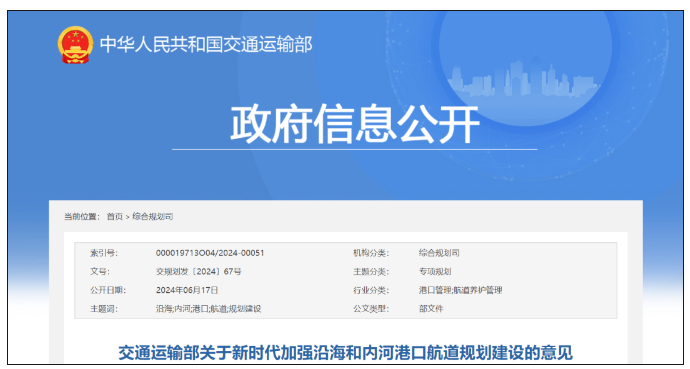The image size is (690, 369).
Task: Open the 首页 breadcrumb link
Action: click(x=115, y=216)
